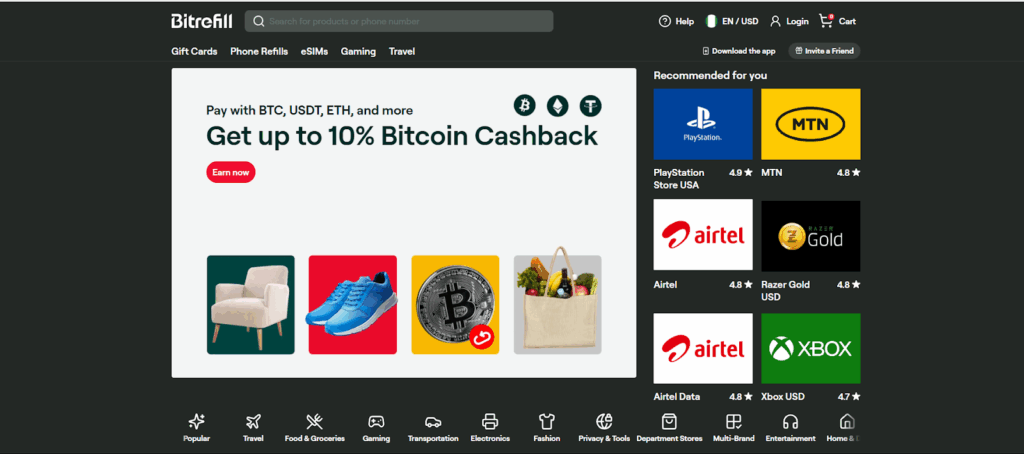Click the Invite a Friend button
Image resolution: width=1024 pixels, height=454 pixels.
[824, 51]
